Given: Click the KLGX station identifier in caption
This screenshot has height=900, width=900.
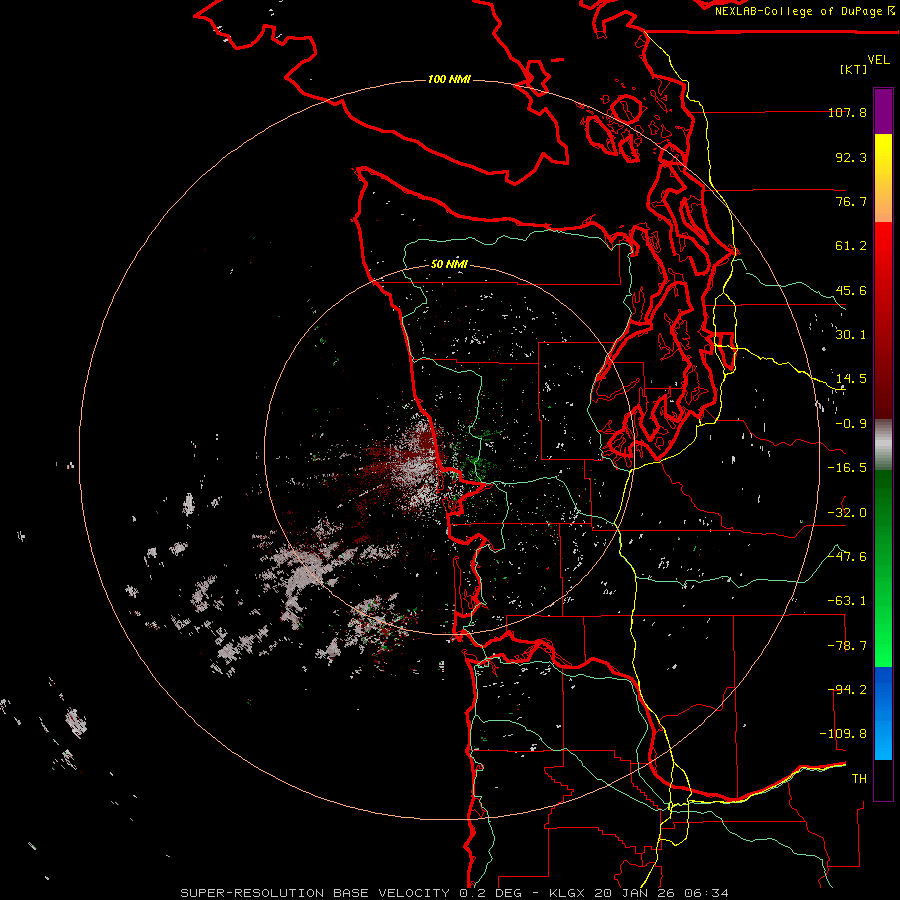Looking at the screenshot, I should click(x=568, y=893).
